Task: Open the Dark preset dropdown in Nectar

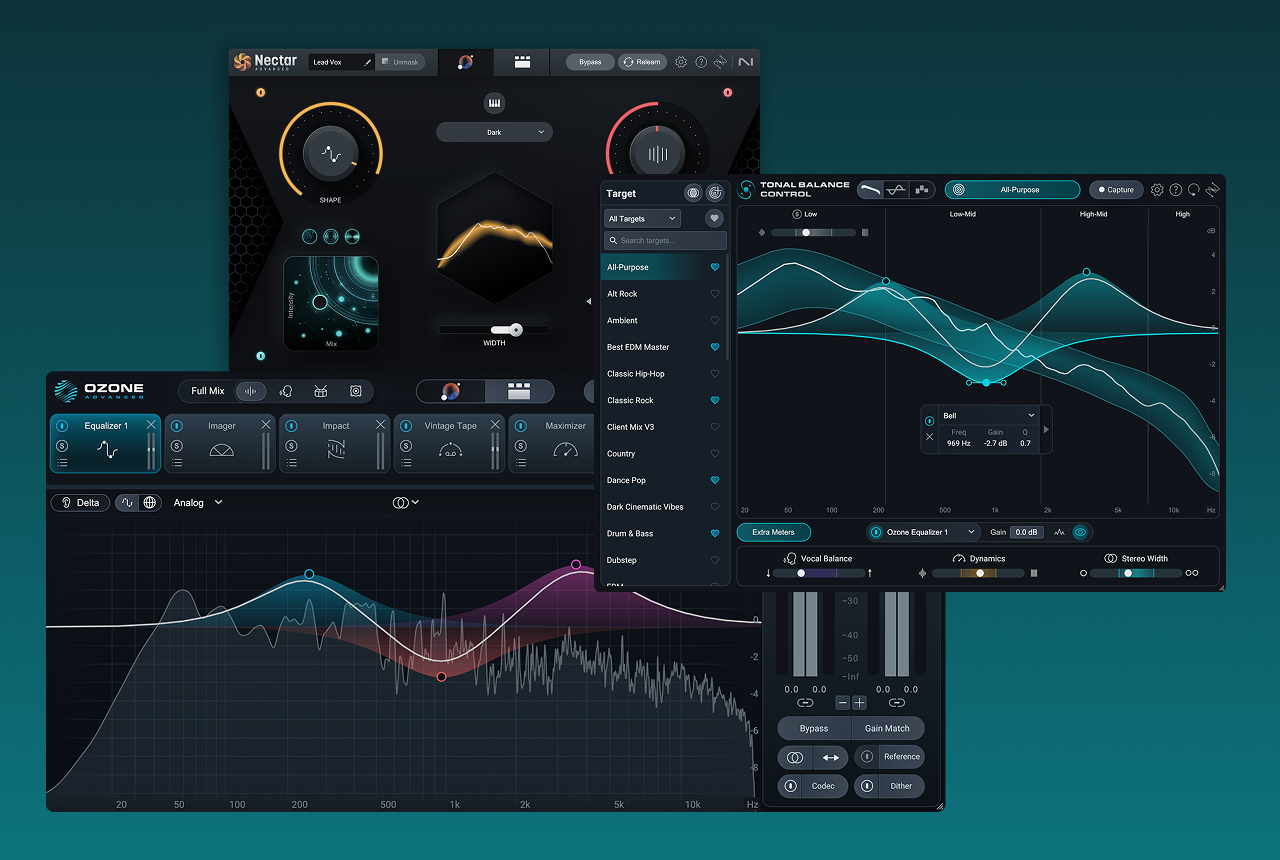Action: (x=494, y=132)
